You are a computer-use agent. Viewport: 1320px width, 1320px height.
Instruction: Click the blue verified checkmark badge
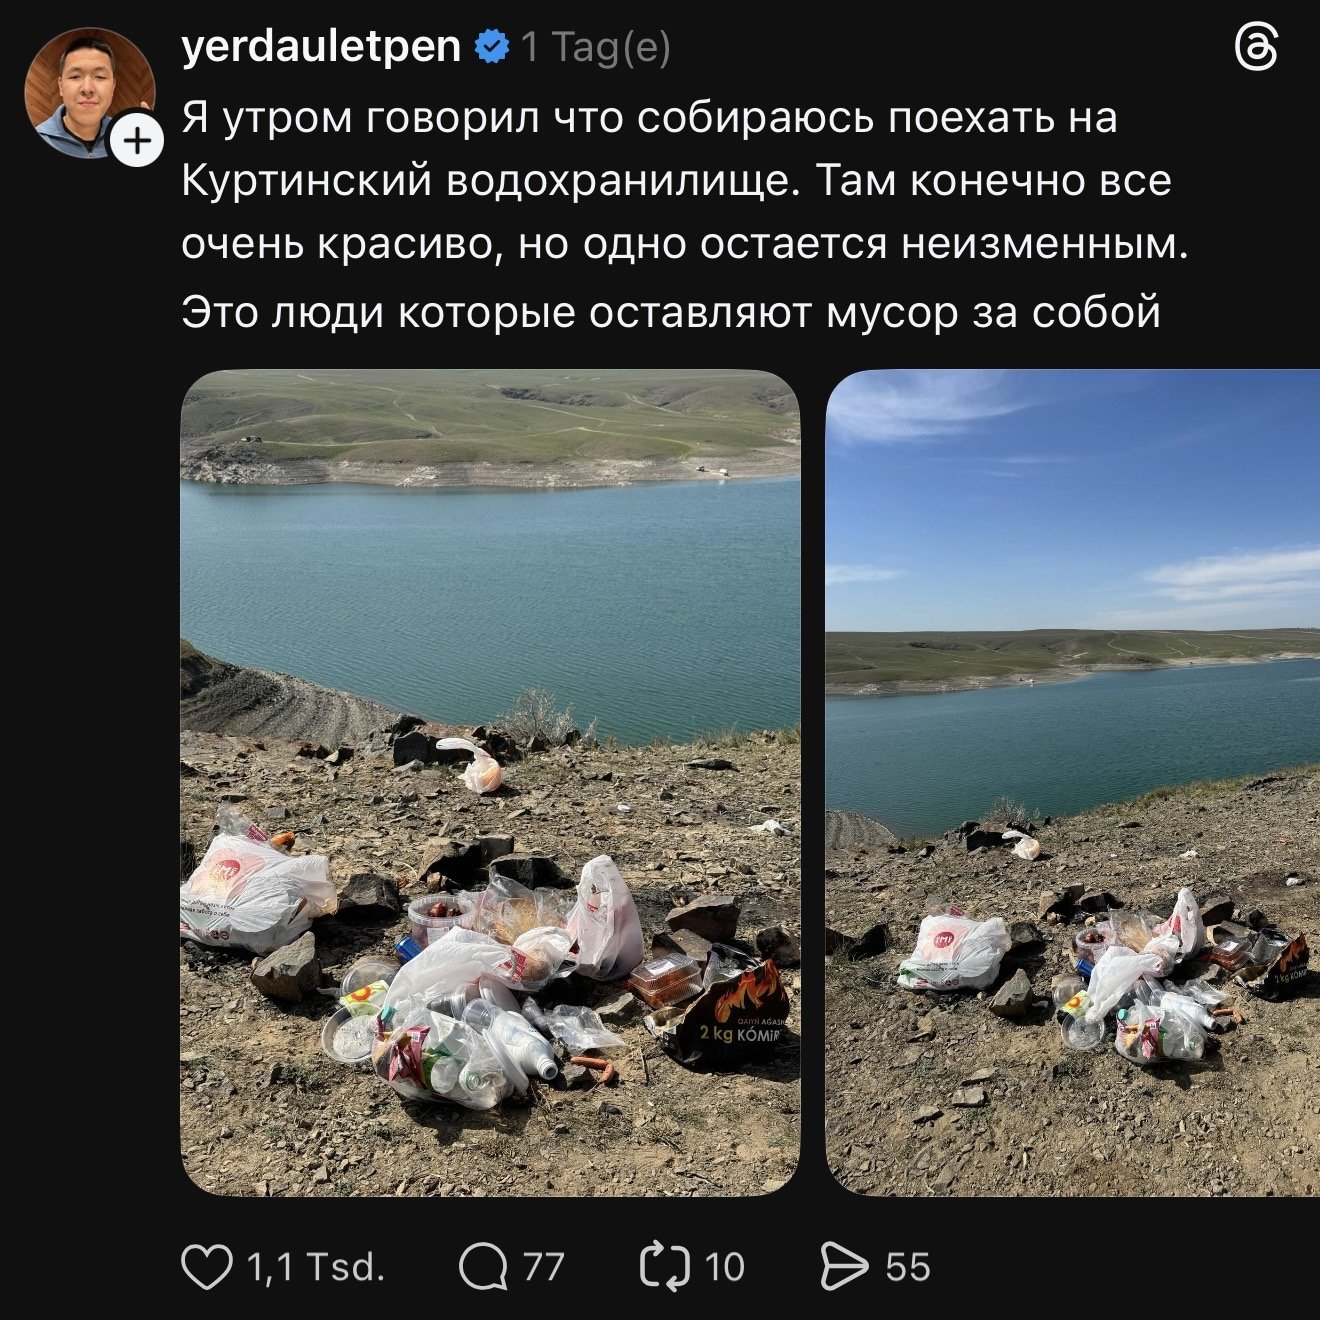pos(491,47)
